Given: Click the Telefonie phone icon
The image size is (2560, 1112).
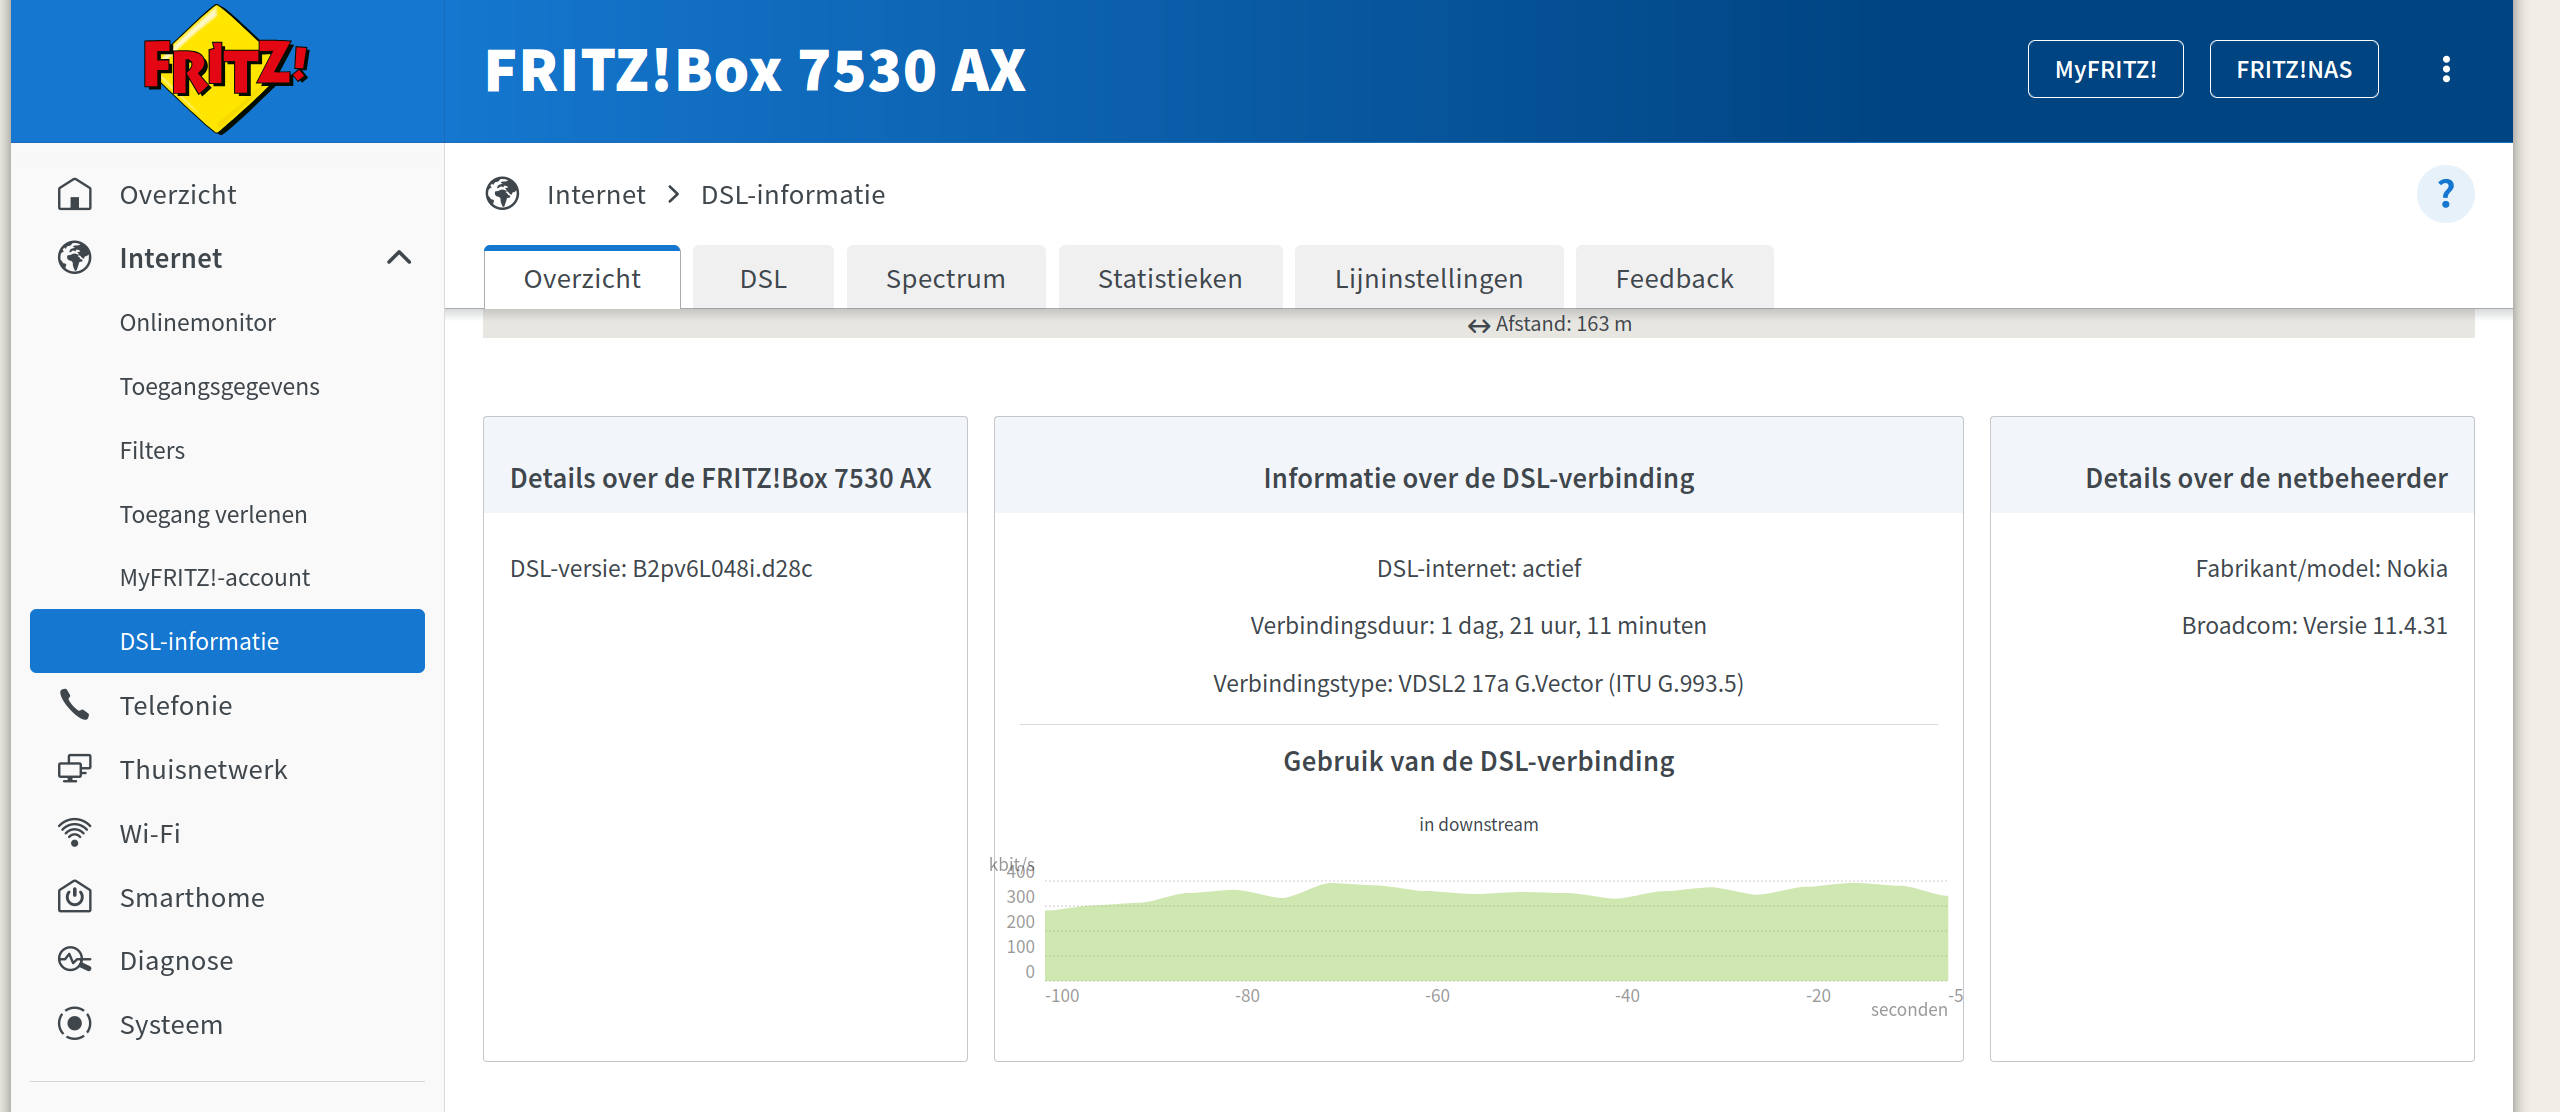Looking at the screenshot, I should pyautogui.click(x=75, y=705).
